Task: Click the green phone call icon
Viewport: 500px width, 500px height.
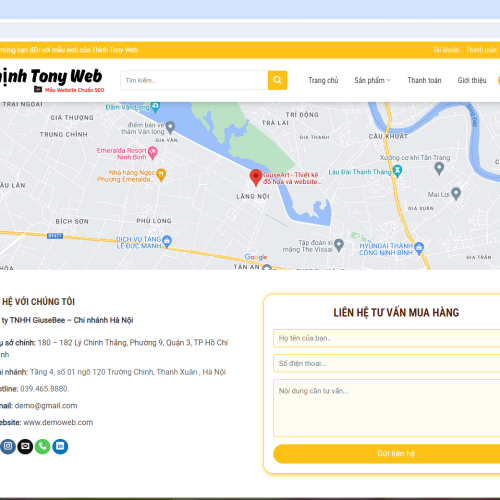Action: coord(43,446)
